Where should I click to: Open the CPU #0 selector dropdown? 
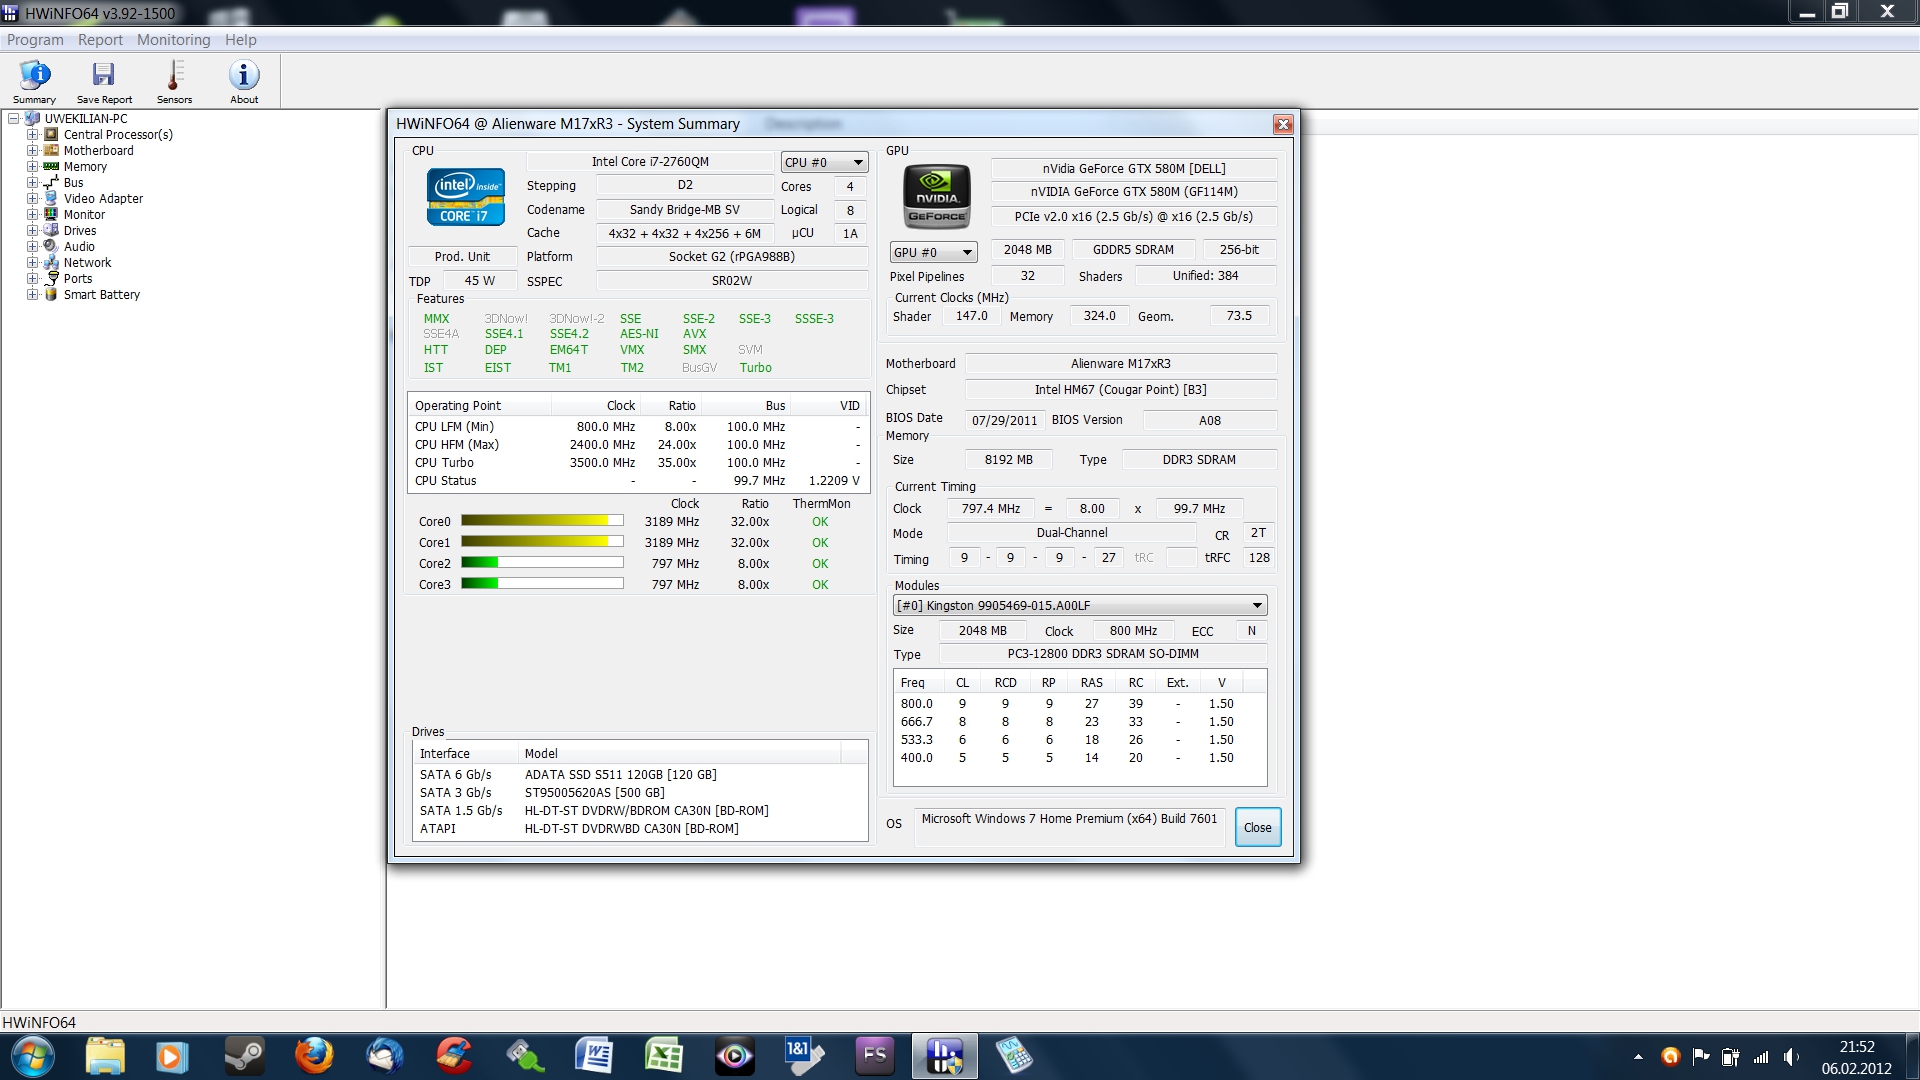[824, 162]
